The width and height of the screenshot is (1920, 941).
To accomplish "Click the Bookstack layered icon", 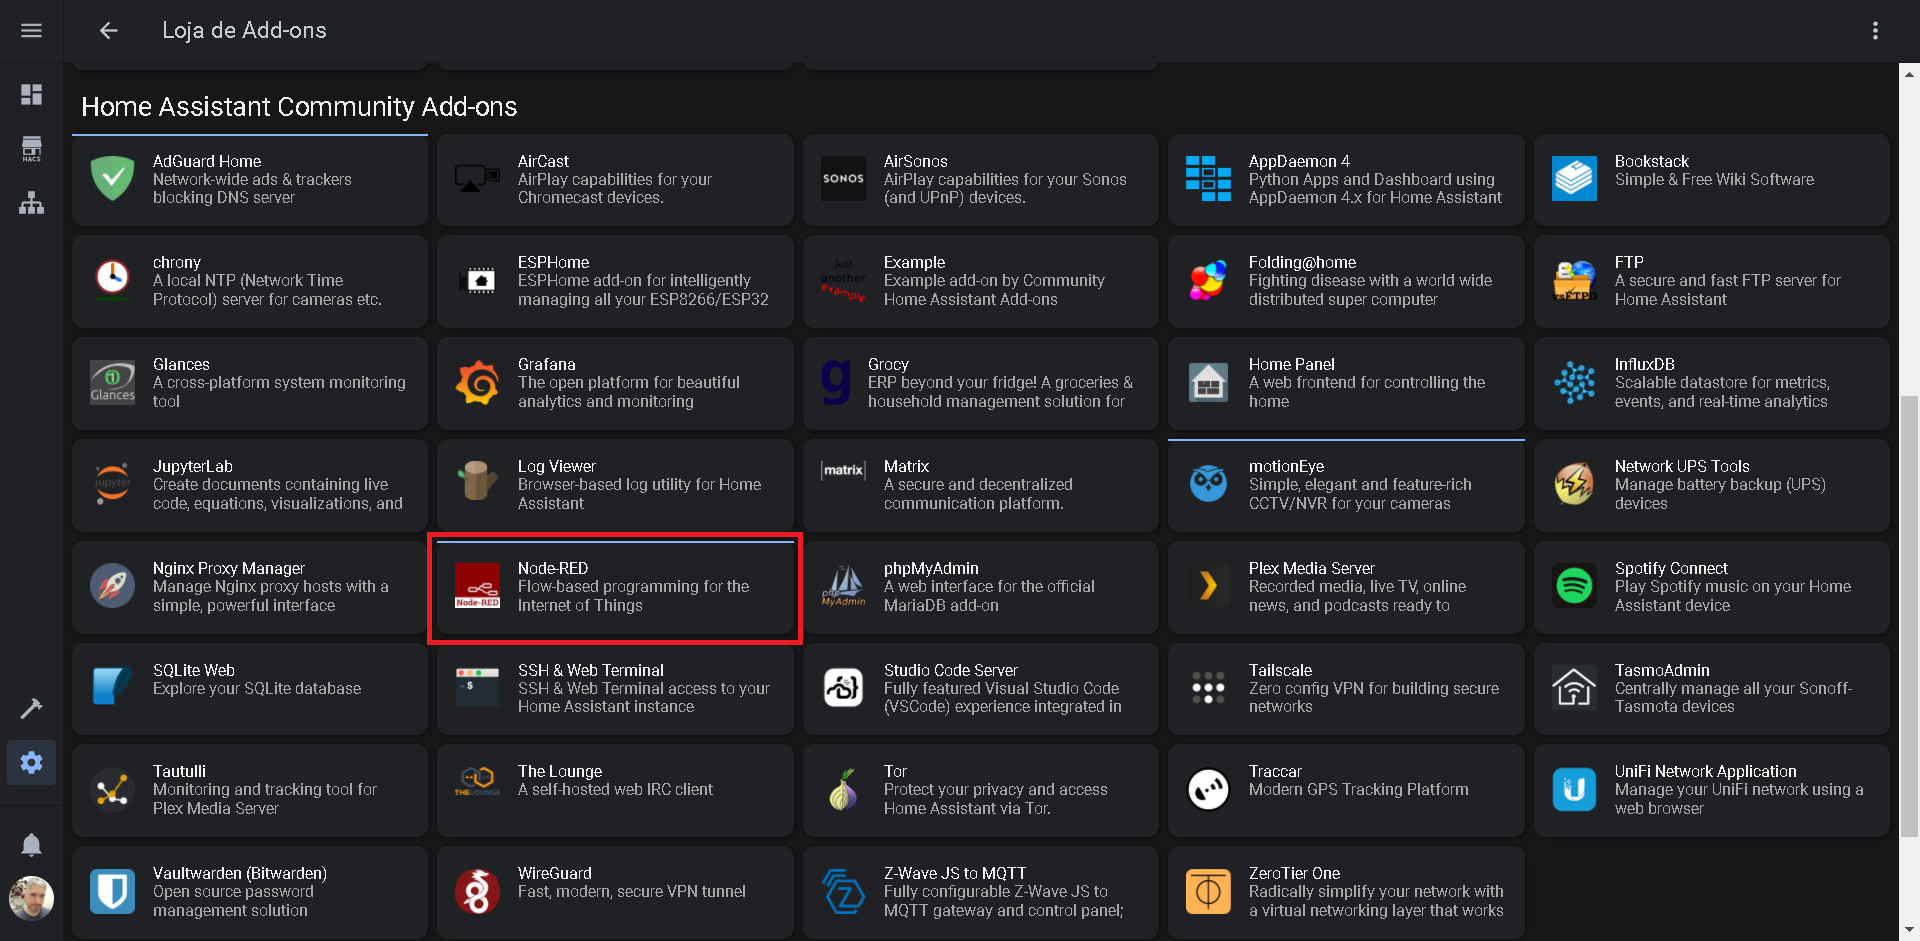I will pos(1574,179).
